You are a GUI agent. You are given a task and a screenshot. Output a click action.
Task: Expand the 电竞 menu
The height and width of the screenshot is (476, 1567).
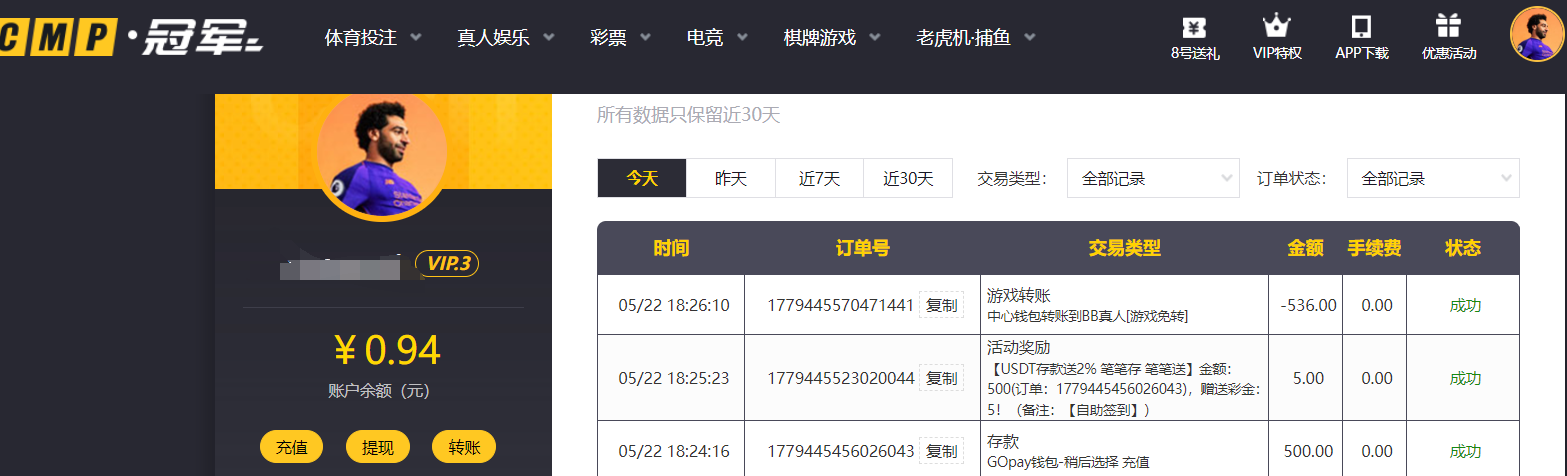[x=717, y=38]
